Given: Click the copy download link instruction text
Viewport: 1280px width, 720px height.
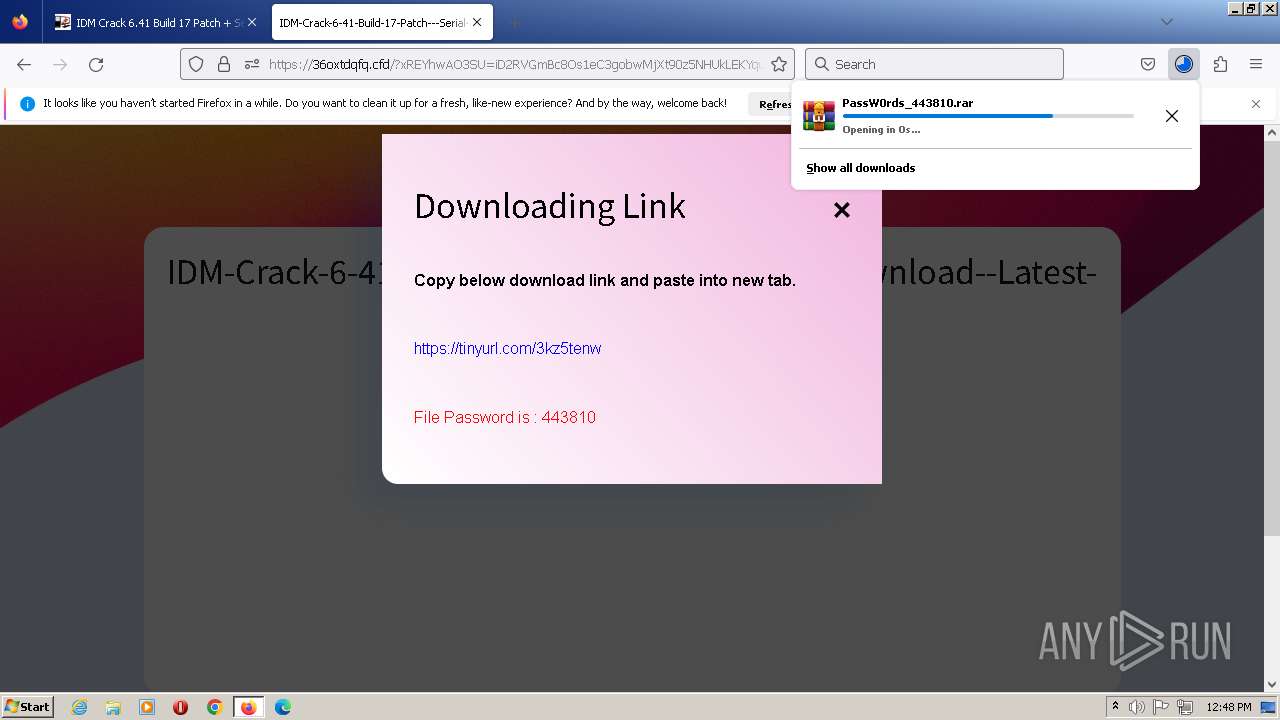Looking at the screenshot, I should [x=605, y=280].
